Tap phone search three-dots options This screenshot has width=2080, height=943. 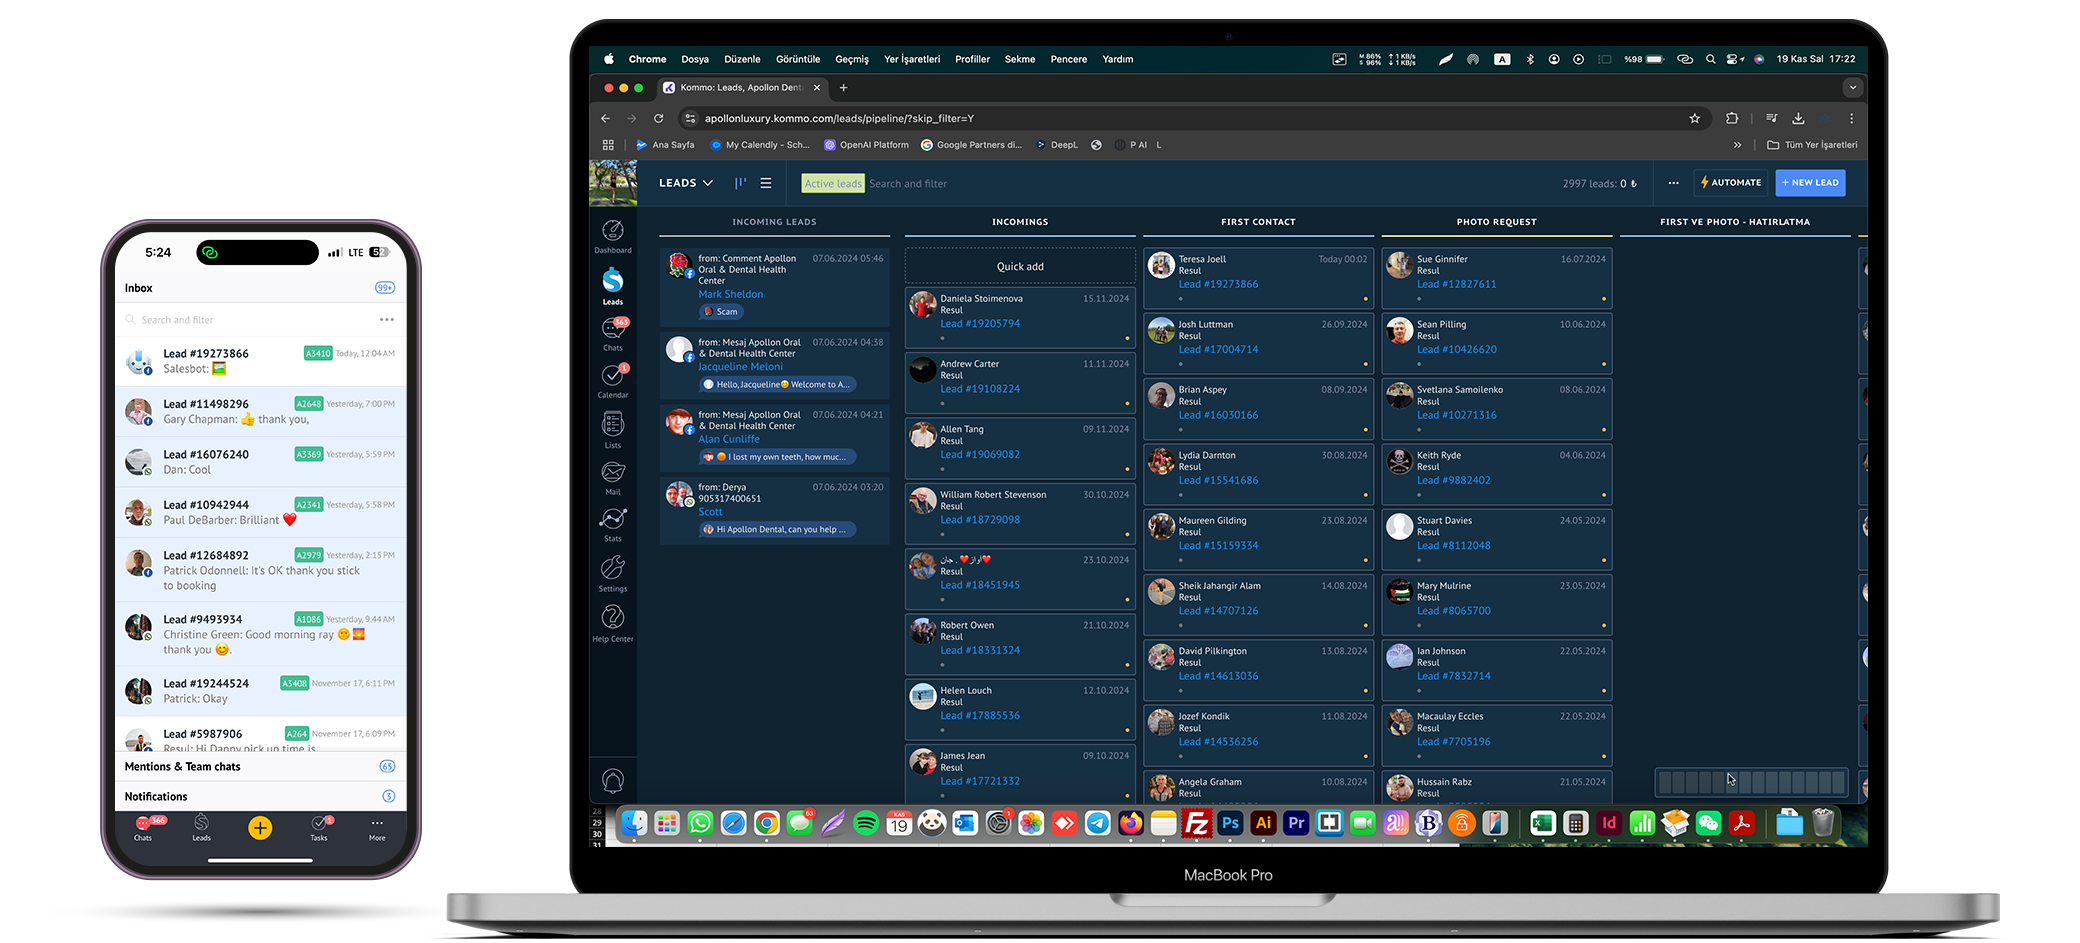tap(387, 320)
